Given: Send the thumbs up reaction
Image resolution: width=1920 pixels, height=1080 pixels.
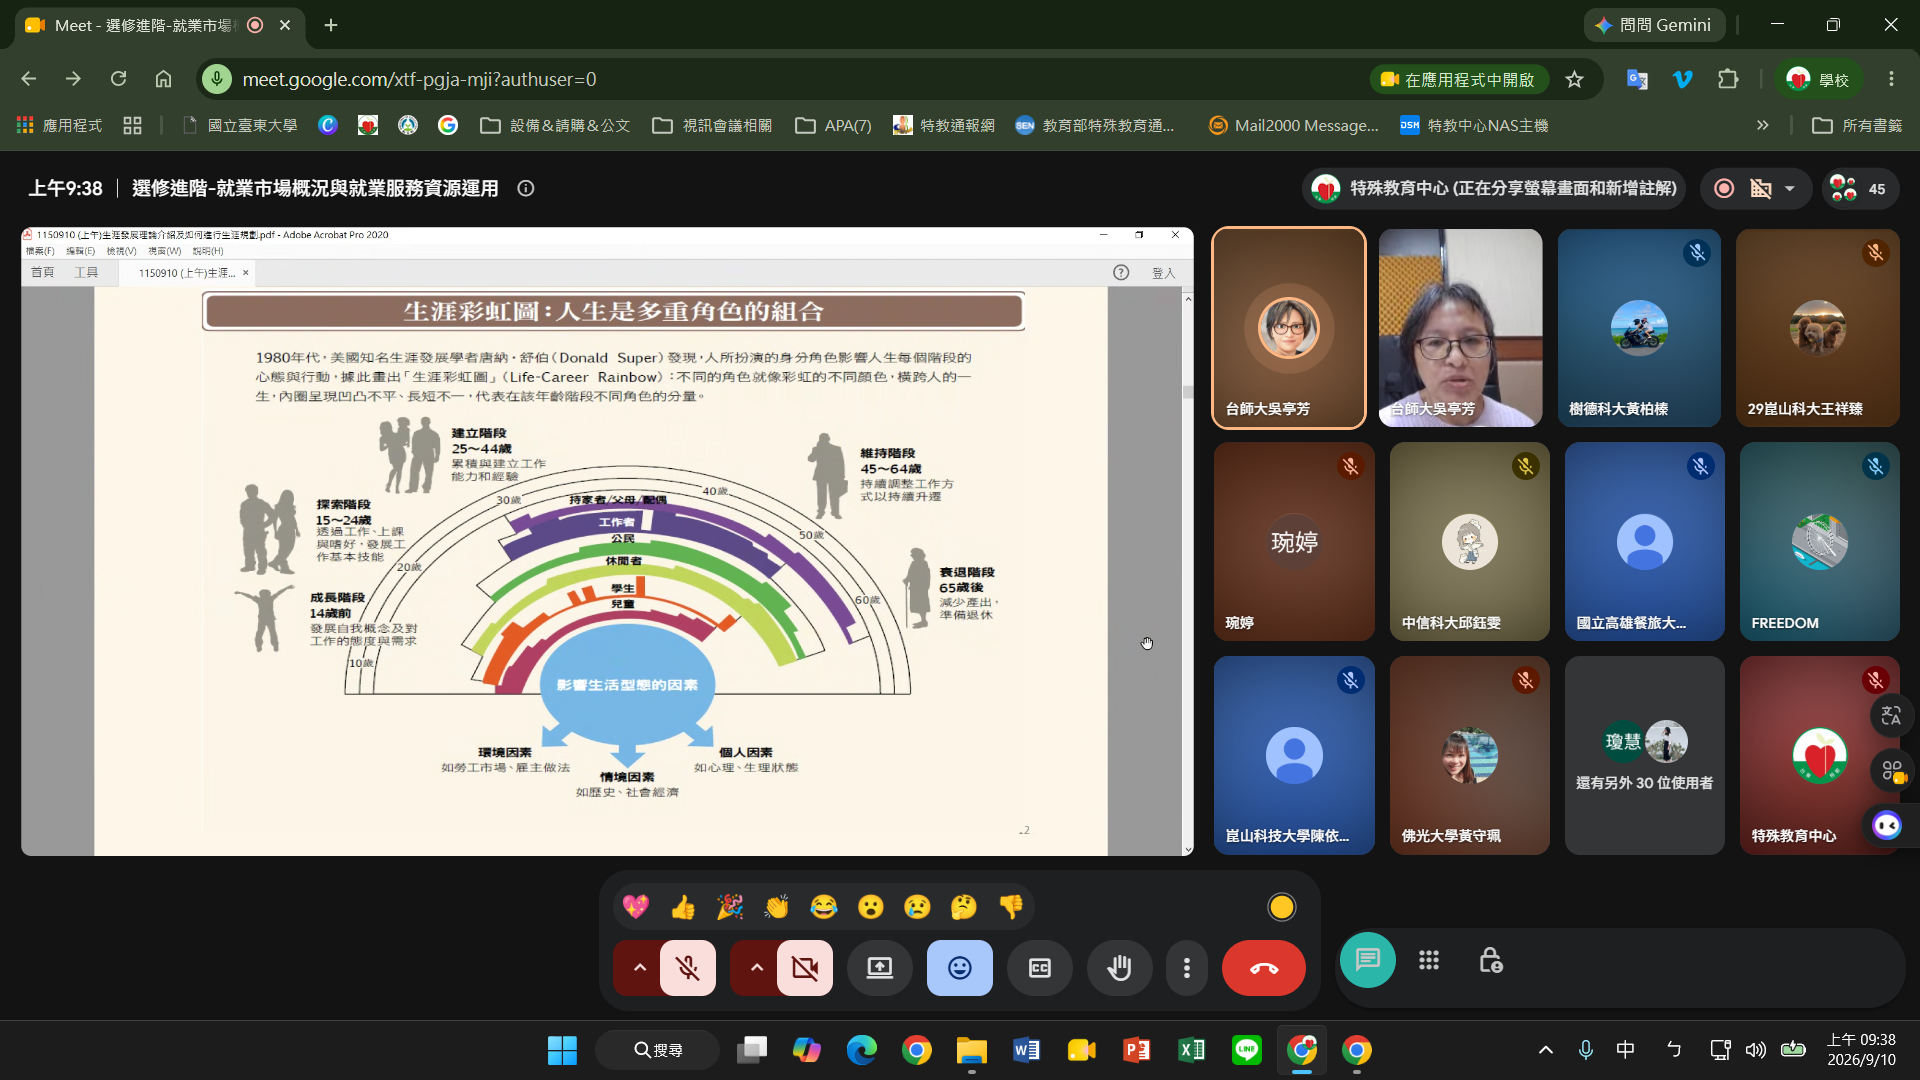Looking at the screenshot, I should click(683, 907).
